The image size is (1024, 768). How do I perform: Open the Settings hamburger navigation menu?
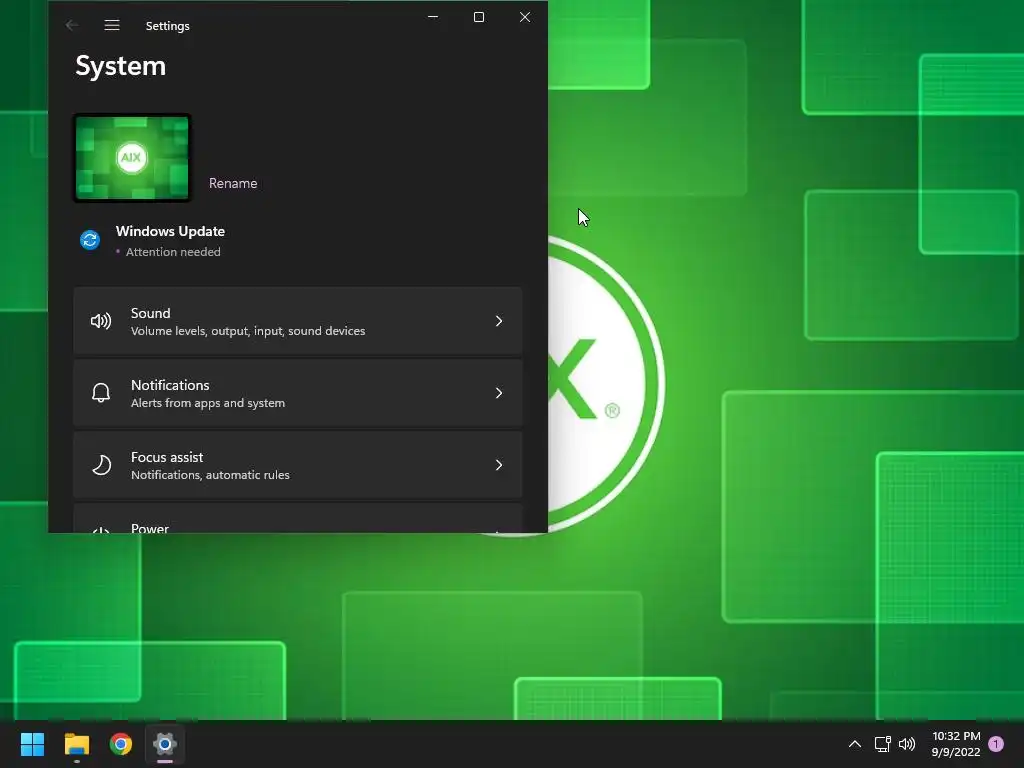tap(112, 25)
